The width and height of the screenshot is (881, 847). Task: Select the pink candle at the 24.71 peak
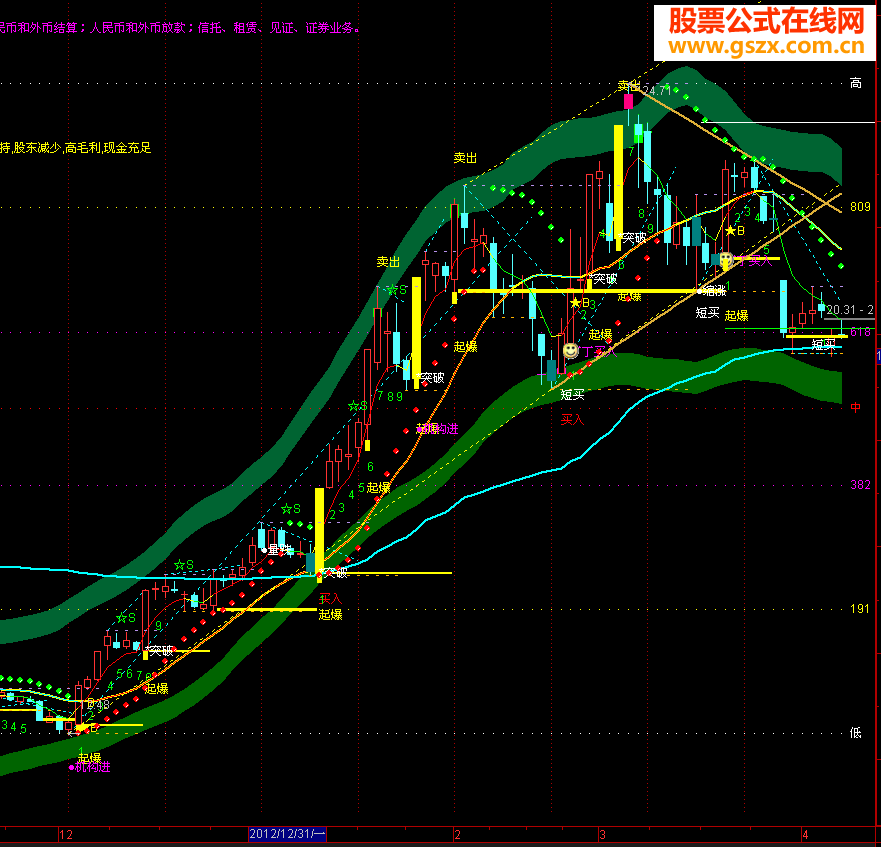point(628,101)
